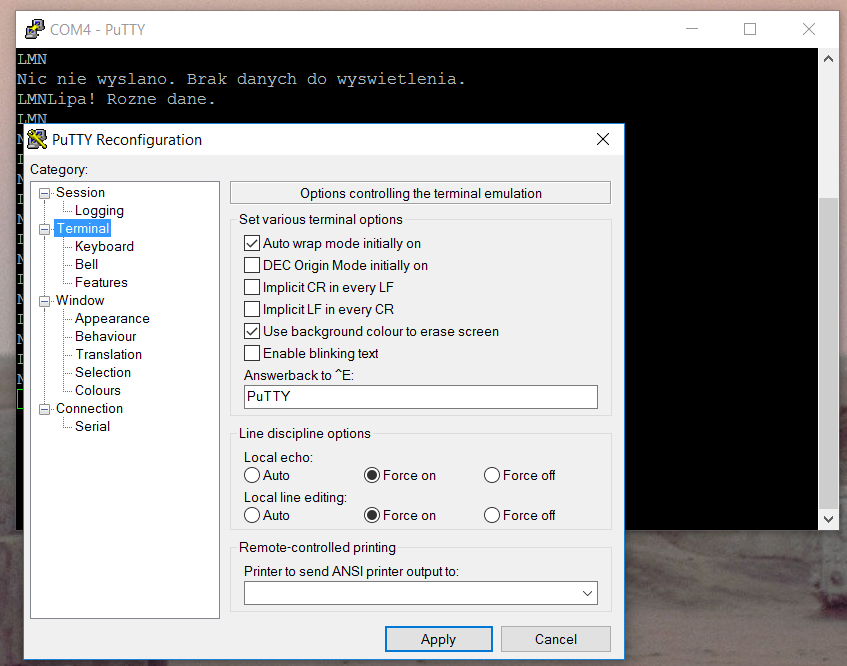847x666 pixels.
Task: Select the Connection category
Action: coord(89,408)
